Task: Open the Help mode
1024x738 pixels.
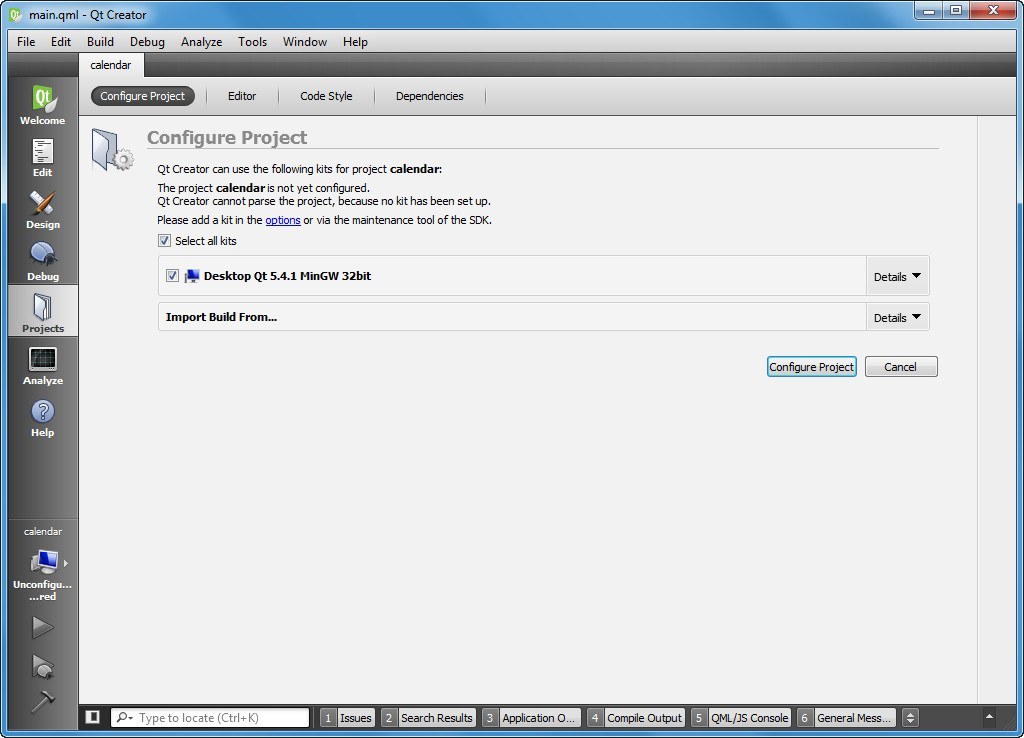Action: [x=42, y=418]
